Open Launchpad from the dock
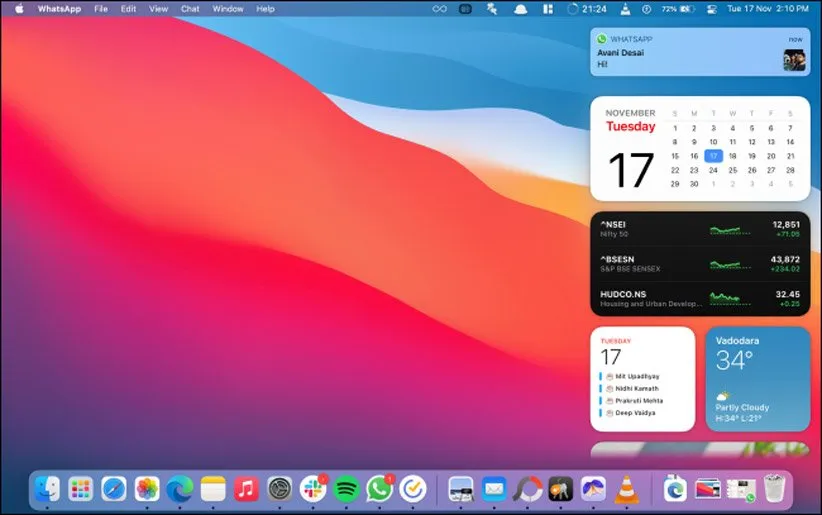The image size is (822, 515). 80,488
